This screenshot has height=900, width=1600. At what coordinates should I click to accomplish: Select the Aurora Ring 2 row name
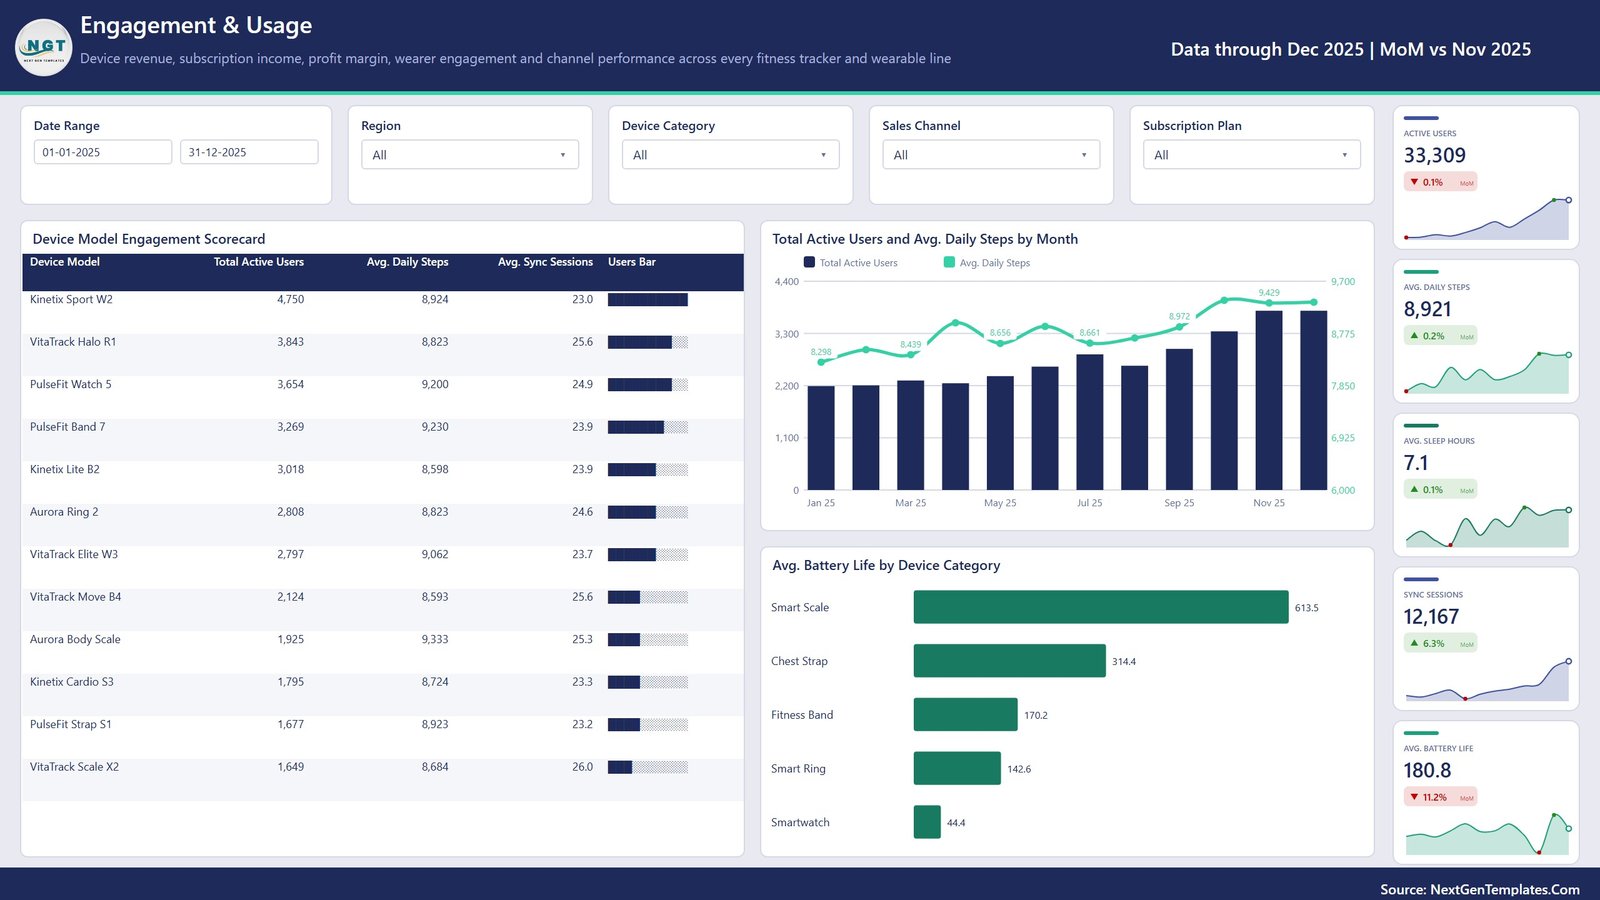tap(64, 512)
